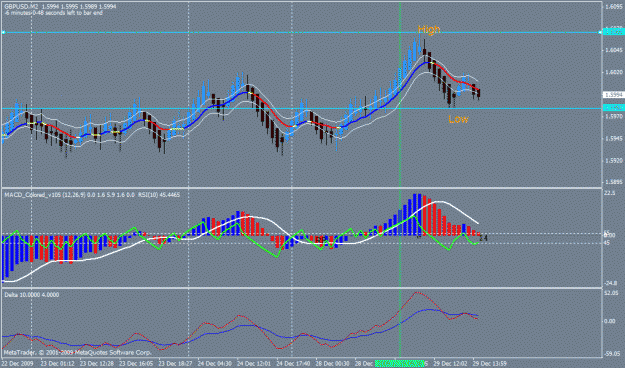The width and height of the screenshot is (625, 368).
Task: Click the 1.5920 price axis value
Action: (613, 160)
